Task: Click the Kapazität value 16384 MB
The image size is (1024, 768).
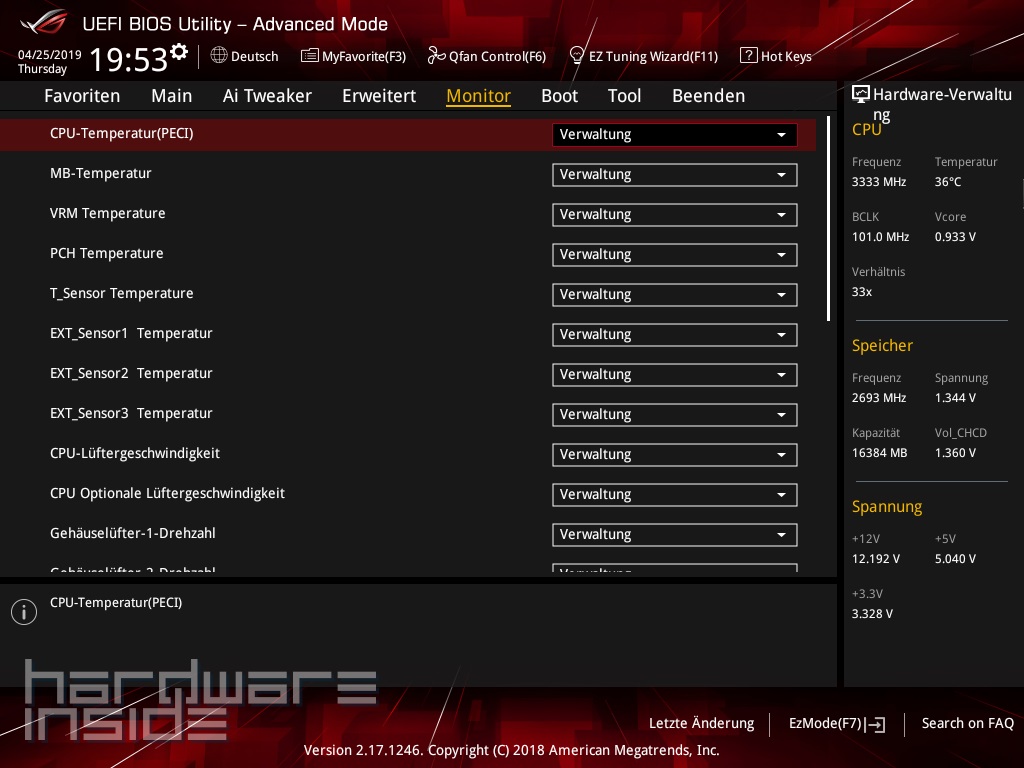Action: tap(880, 453)
